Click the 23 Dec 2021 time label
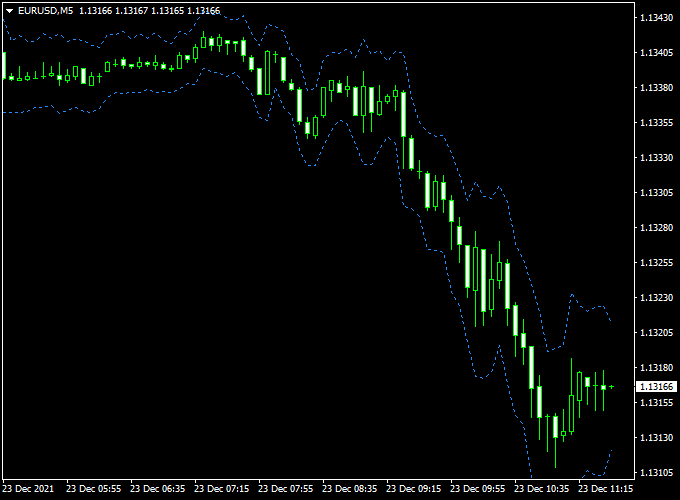Viewport: 680px width, 500px height. tap(28, 489)
